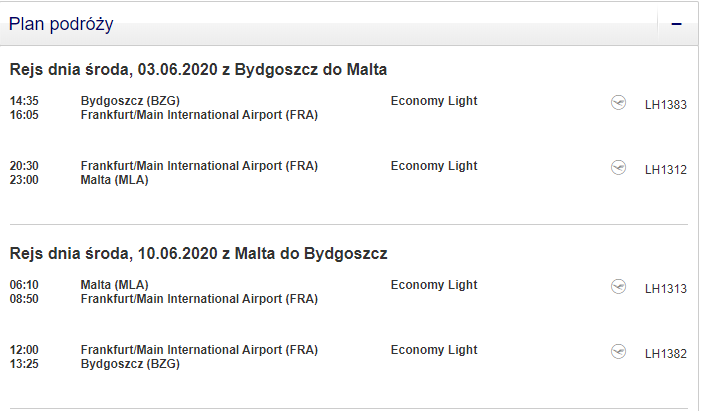Click Bydgoszcz (BZG) departure at 14:35
This screenshot has height=411, width=703.
tap(130, 101)
